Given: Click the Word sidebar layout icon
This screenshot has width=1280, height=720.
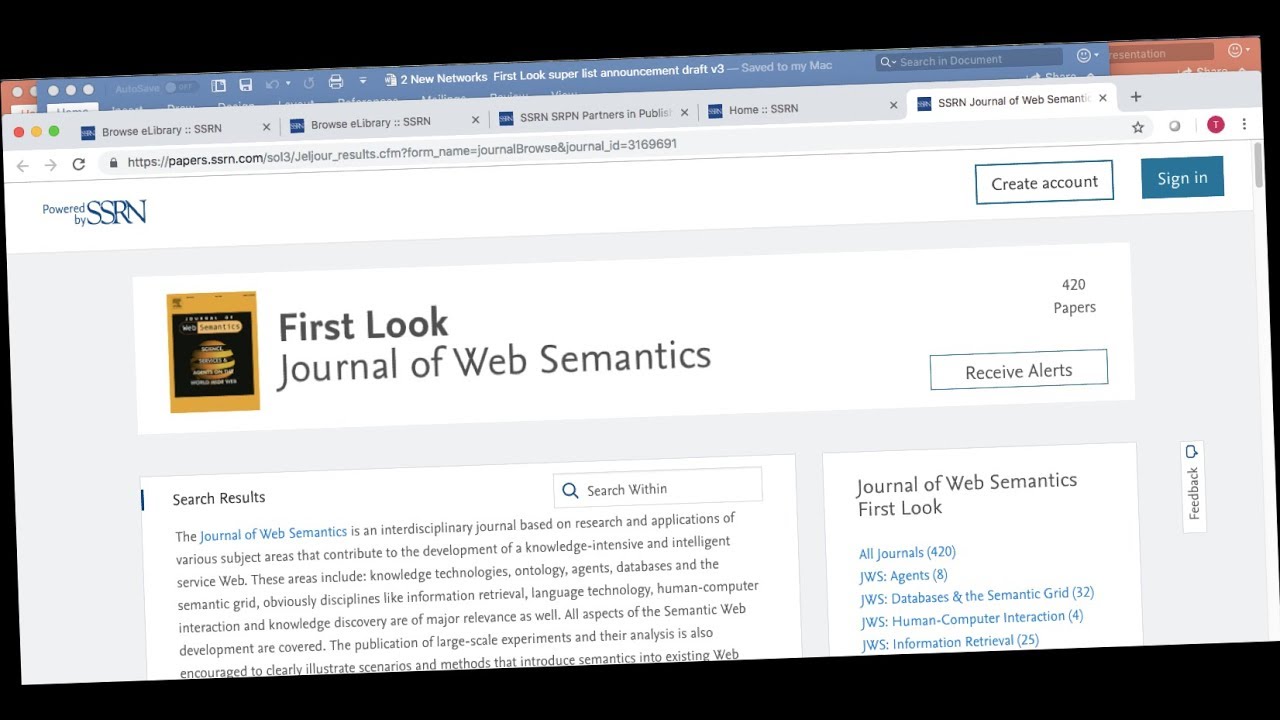Looking at the screenshot, I should tap(219, 86).
